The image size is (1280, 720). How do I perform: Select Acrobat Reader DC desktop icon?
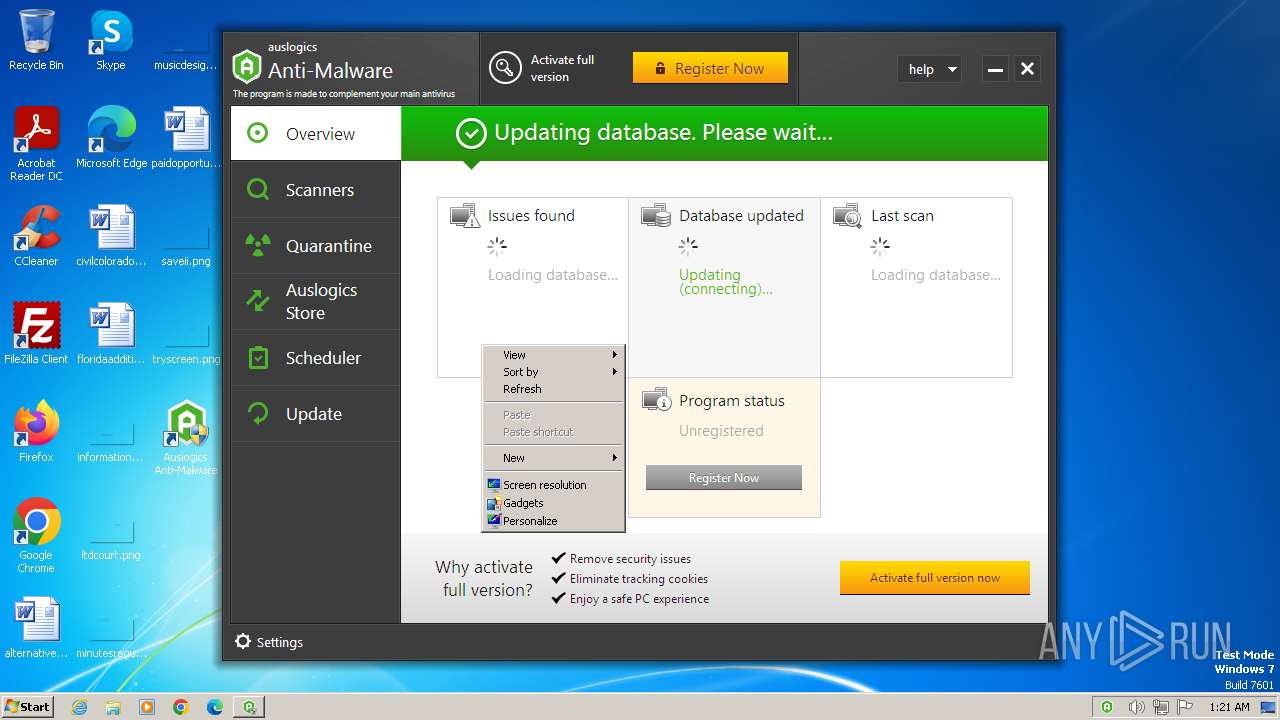pos(36,144)
